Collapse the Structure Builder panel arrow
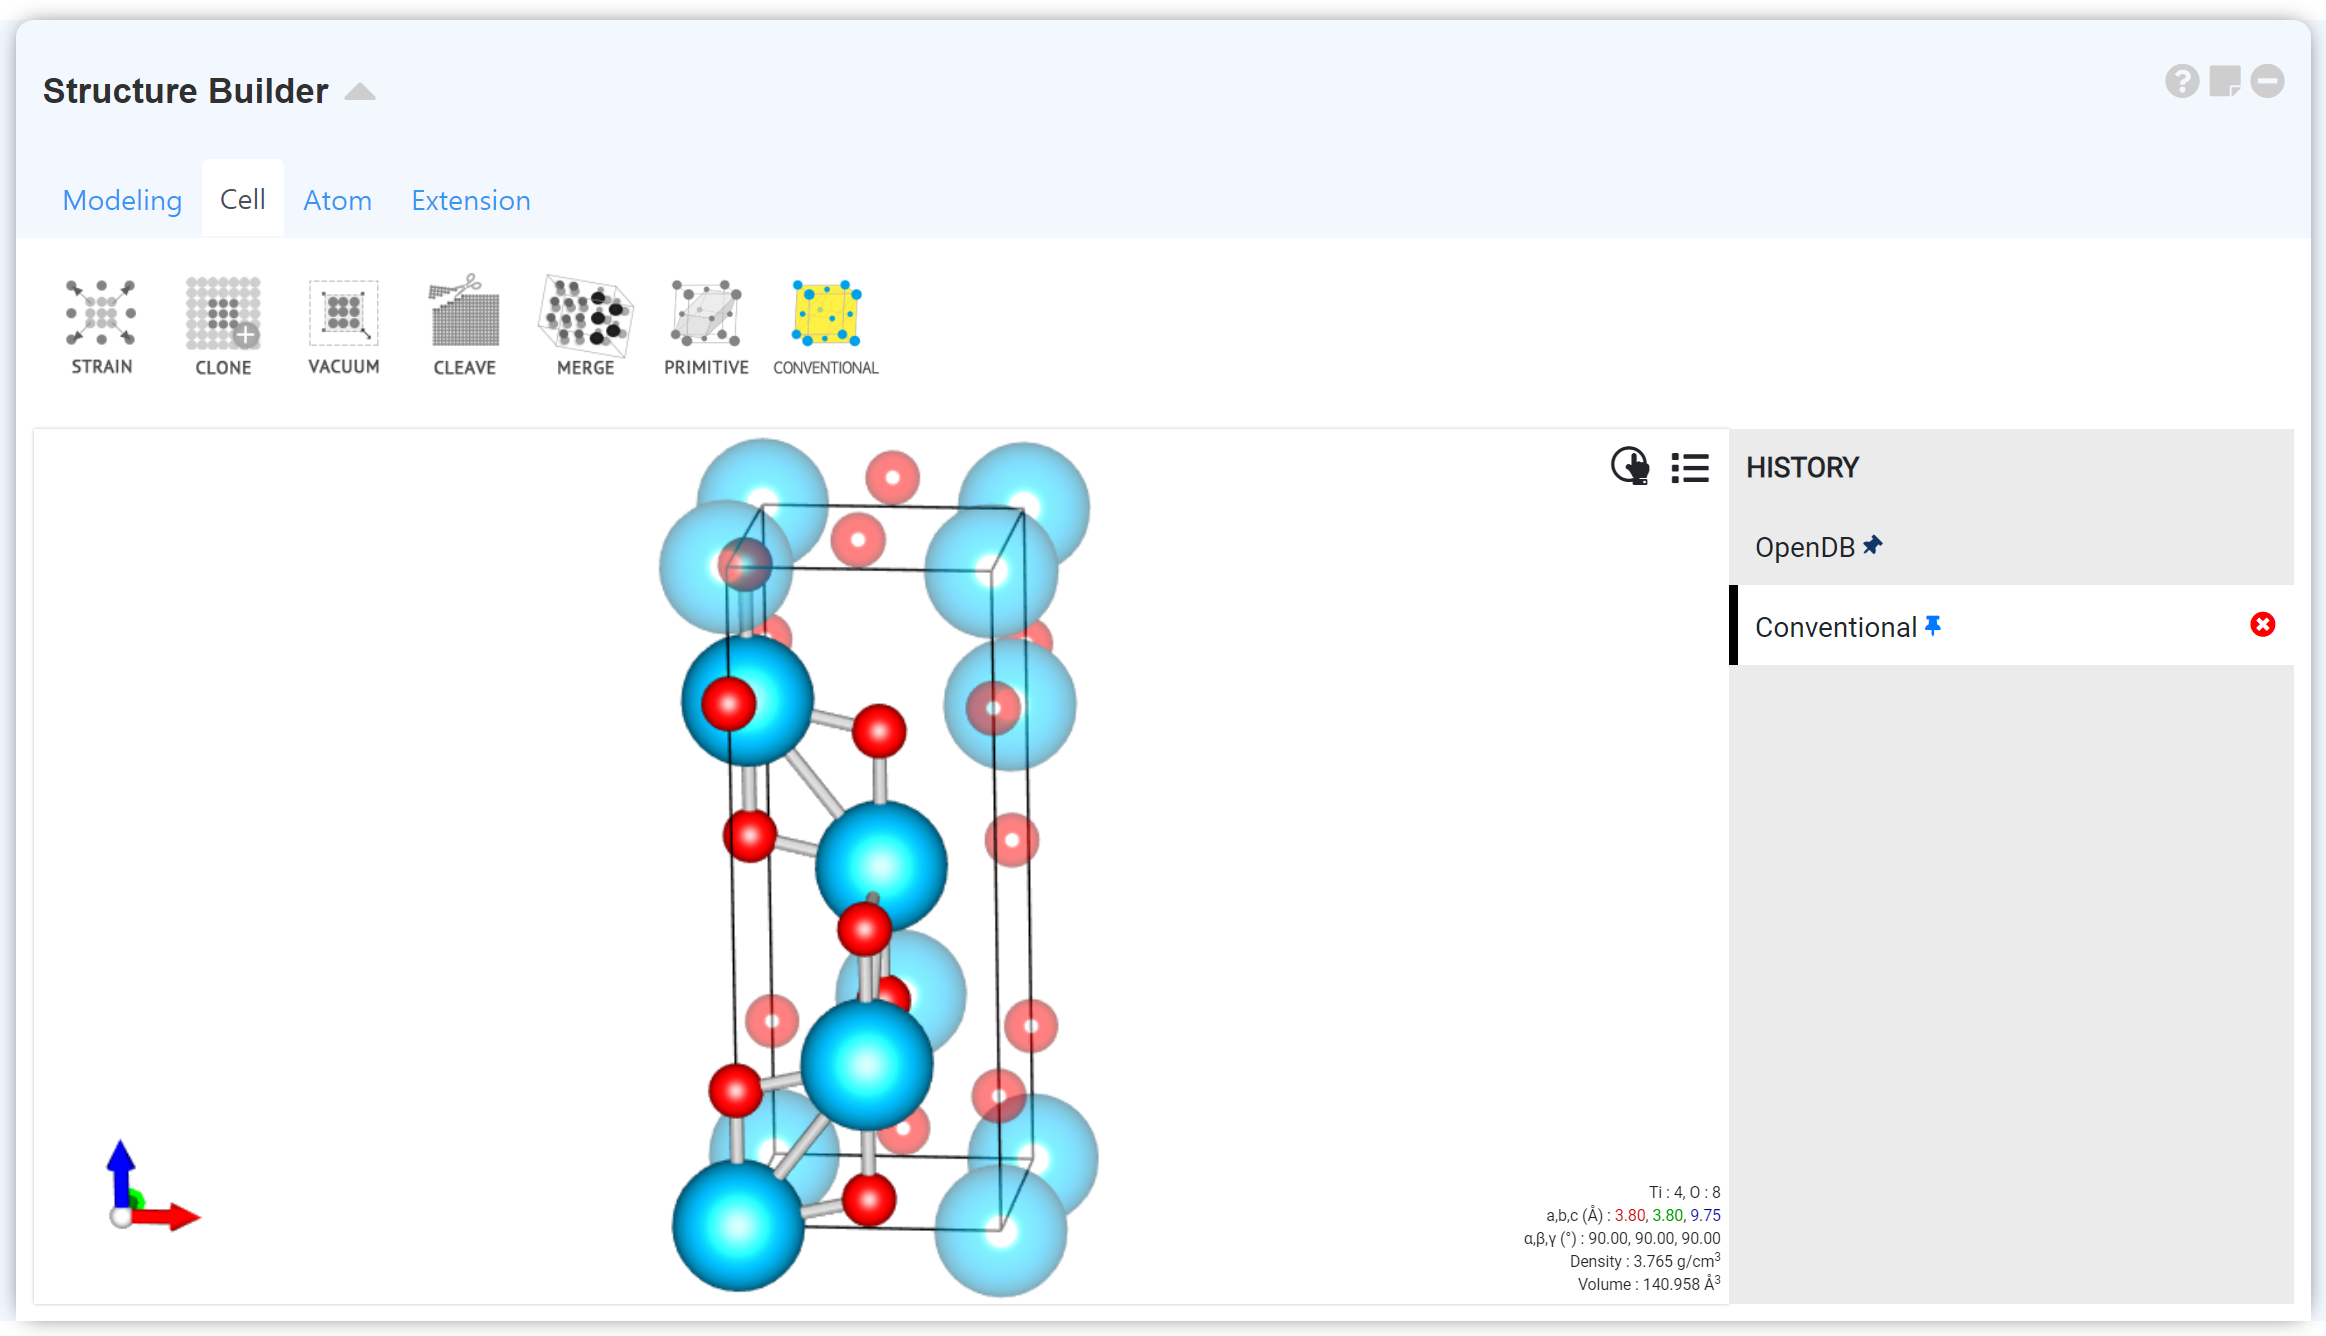Viewport: 2326px width, 1336px height. coord(360,92)
